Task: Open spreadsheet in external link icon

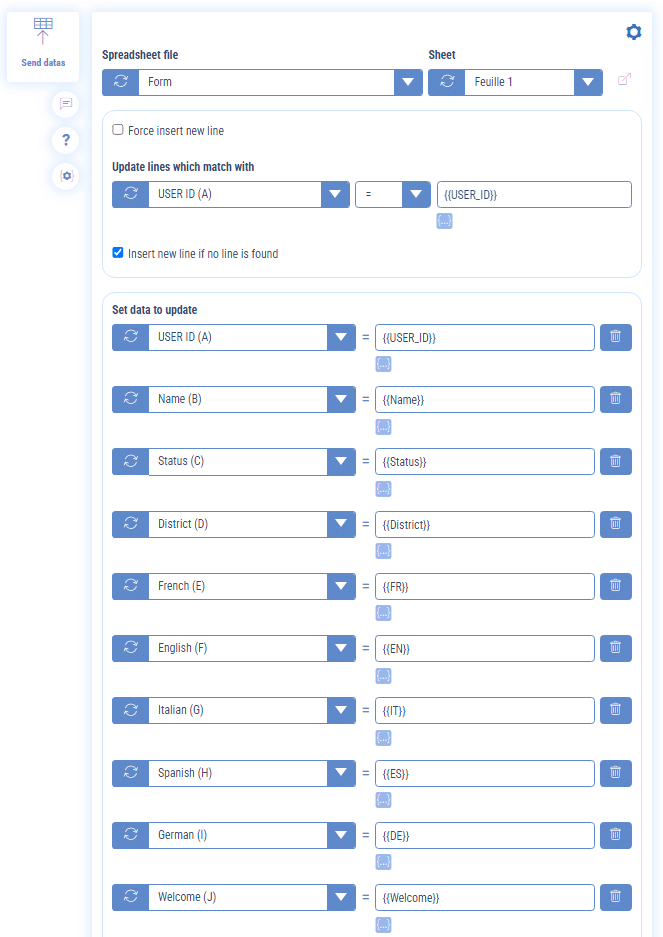Action: [x=625, y=81]
